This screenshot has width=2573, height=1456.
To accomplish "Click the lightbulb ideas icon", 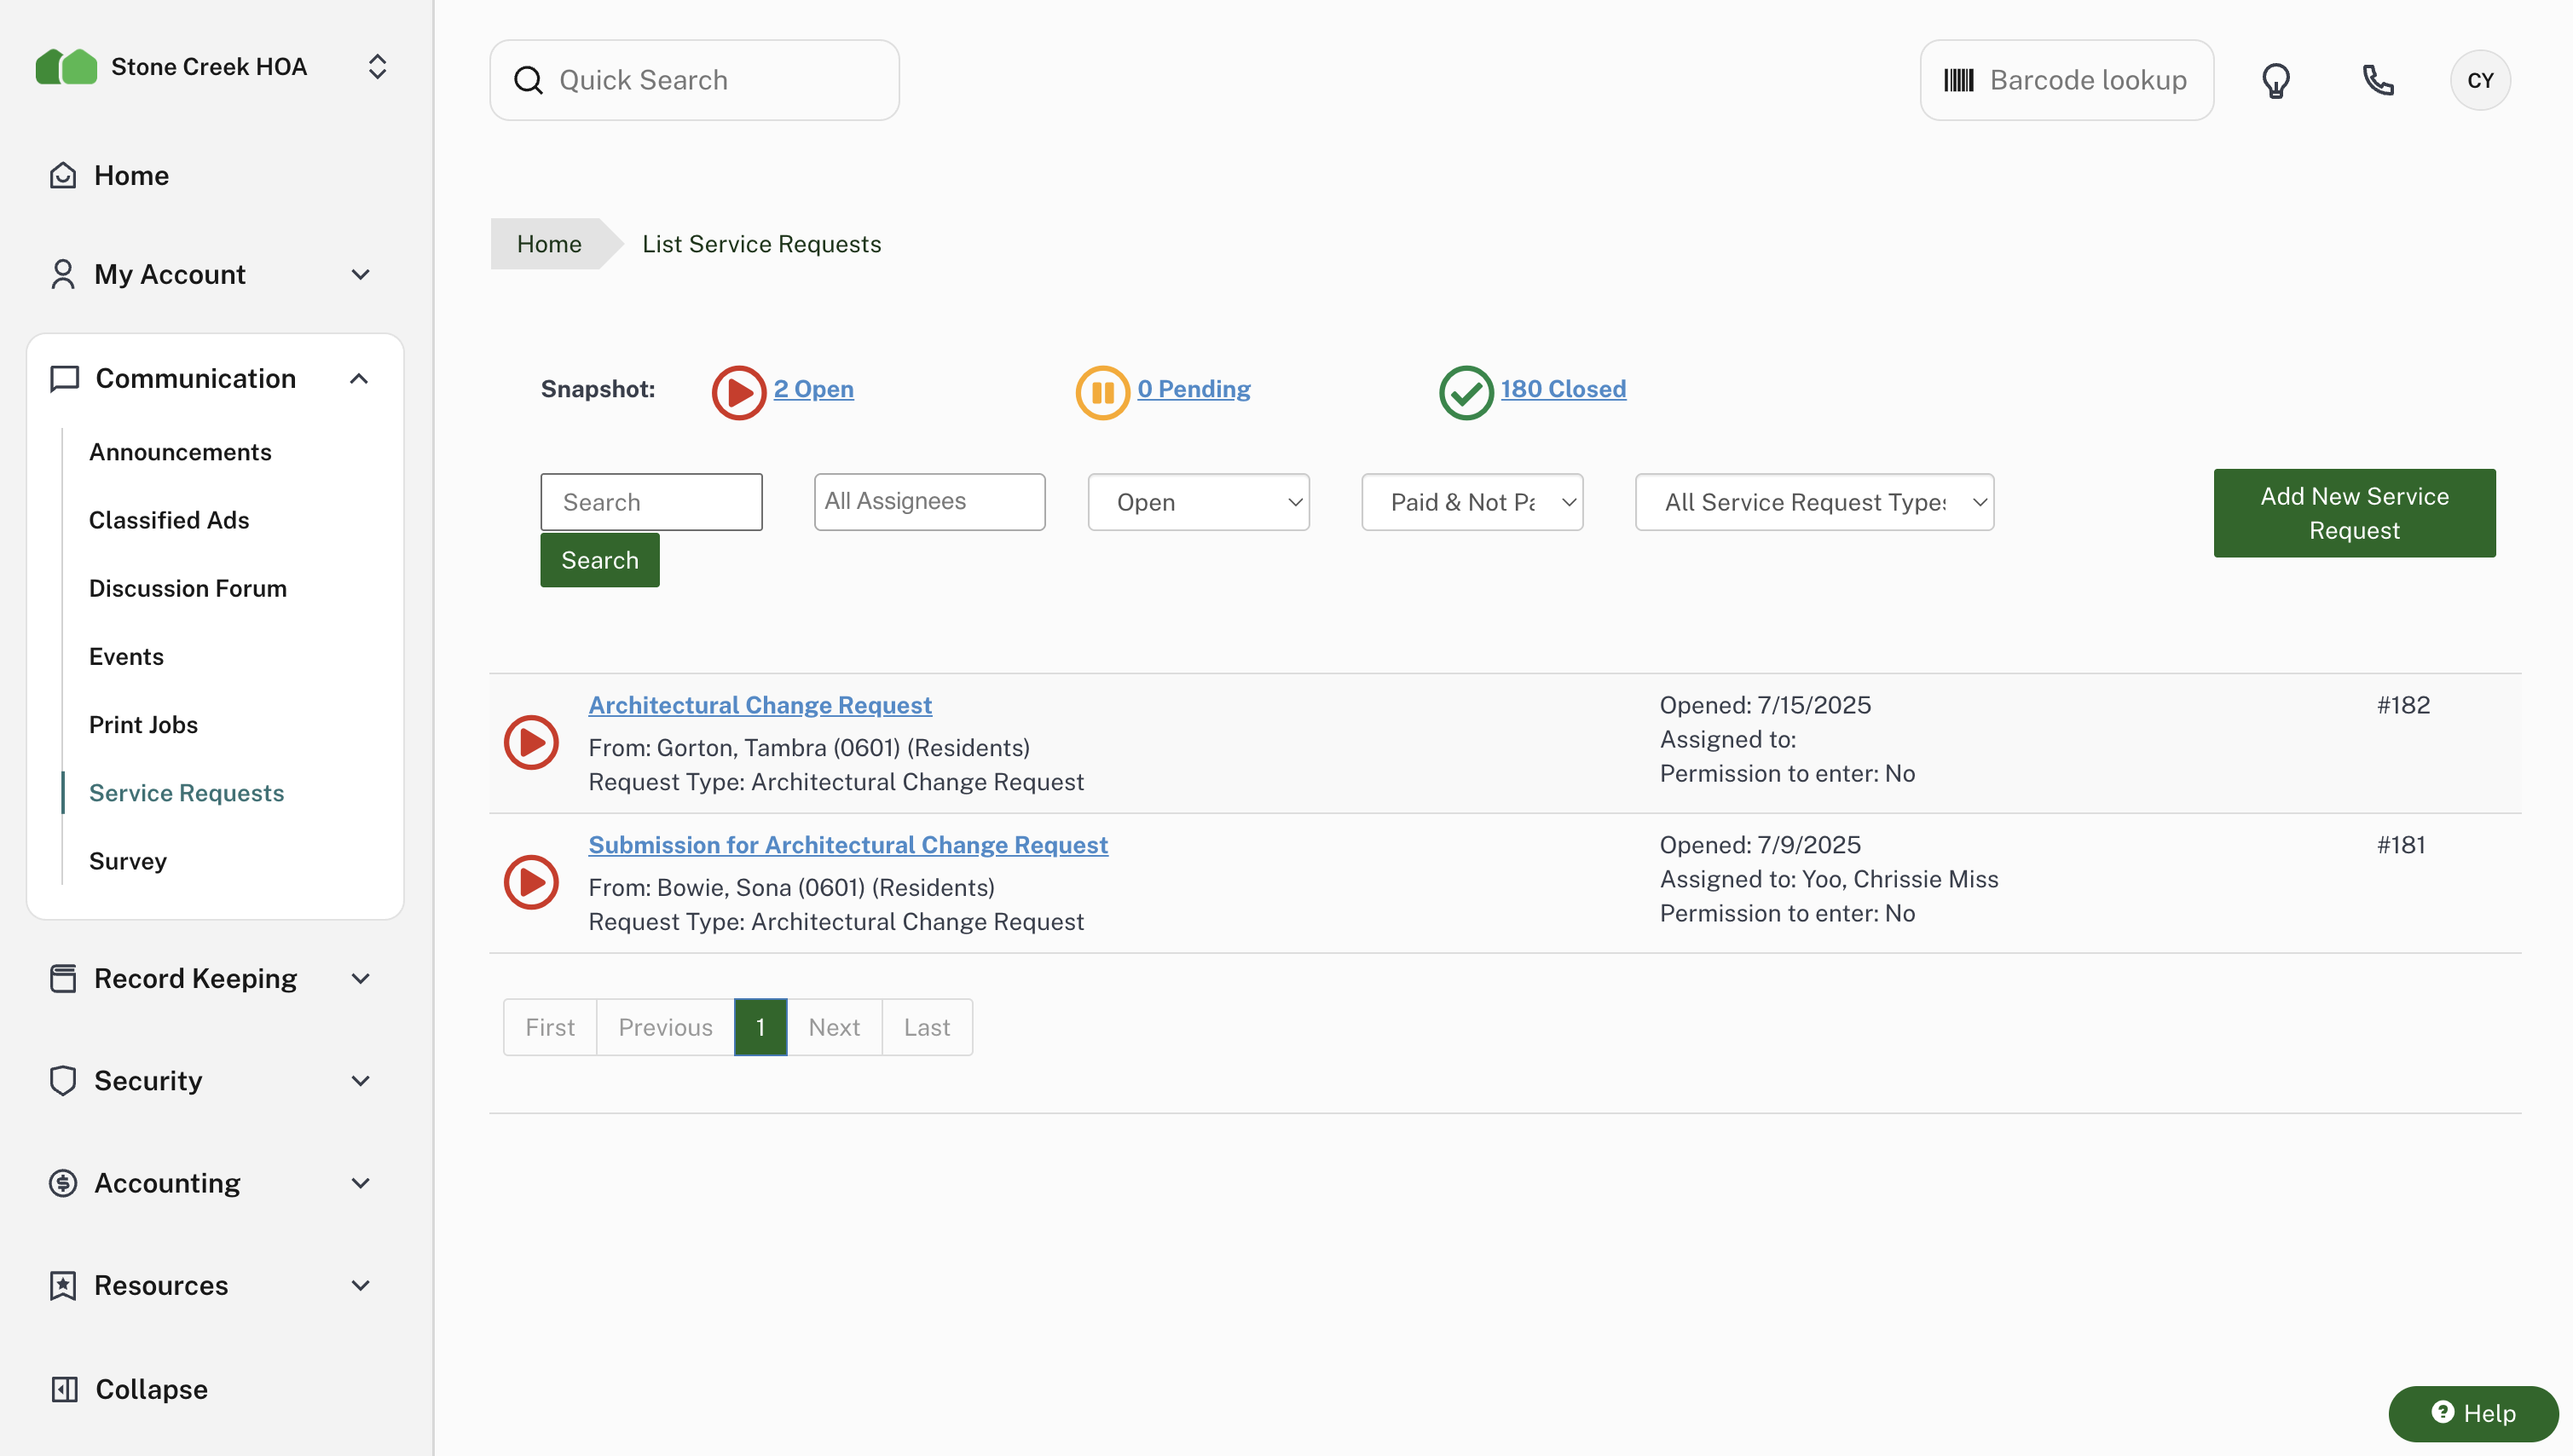I will 2275,80.
